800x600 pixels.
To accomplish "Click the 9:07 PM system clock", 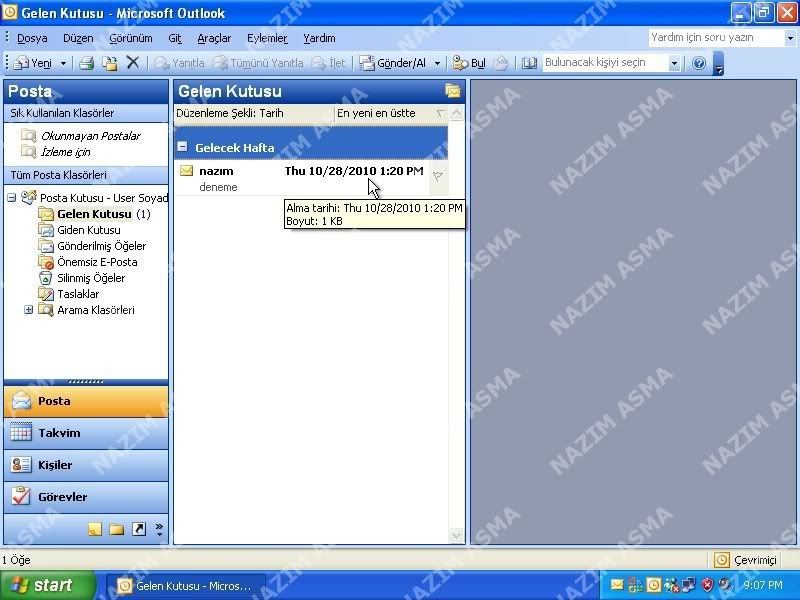I will 762,585.
